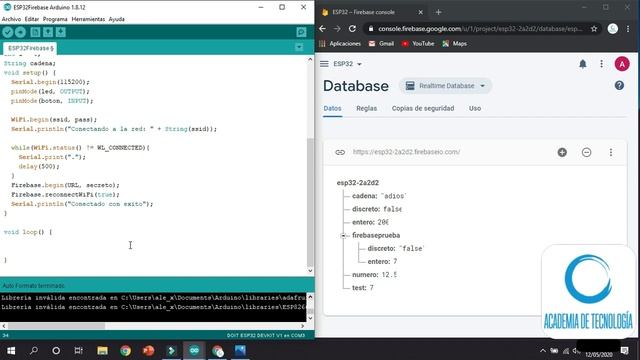Switch to the Copias de seguridad tab
Image resolution: width=640 pixels, height=360 pixels.
coord(423,109)
